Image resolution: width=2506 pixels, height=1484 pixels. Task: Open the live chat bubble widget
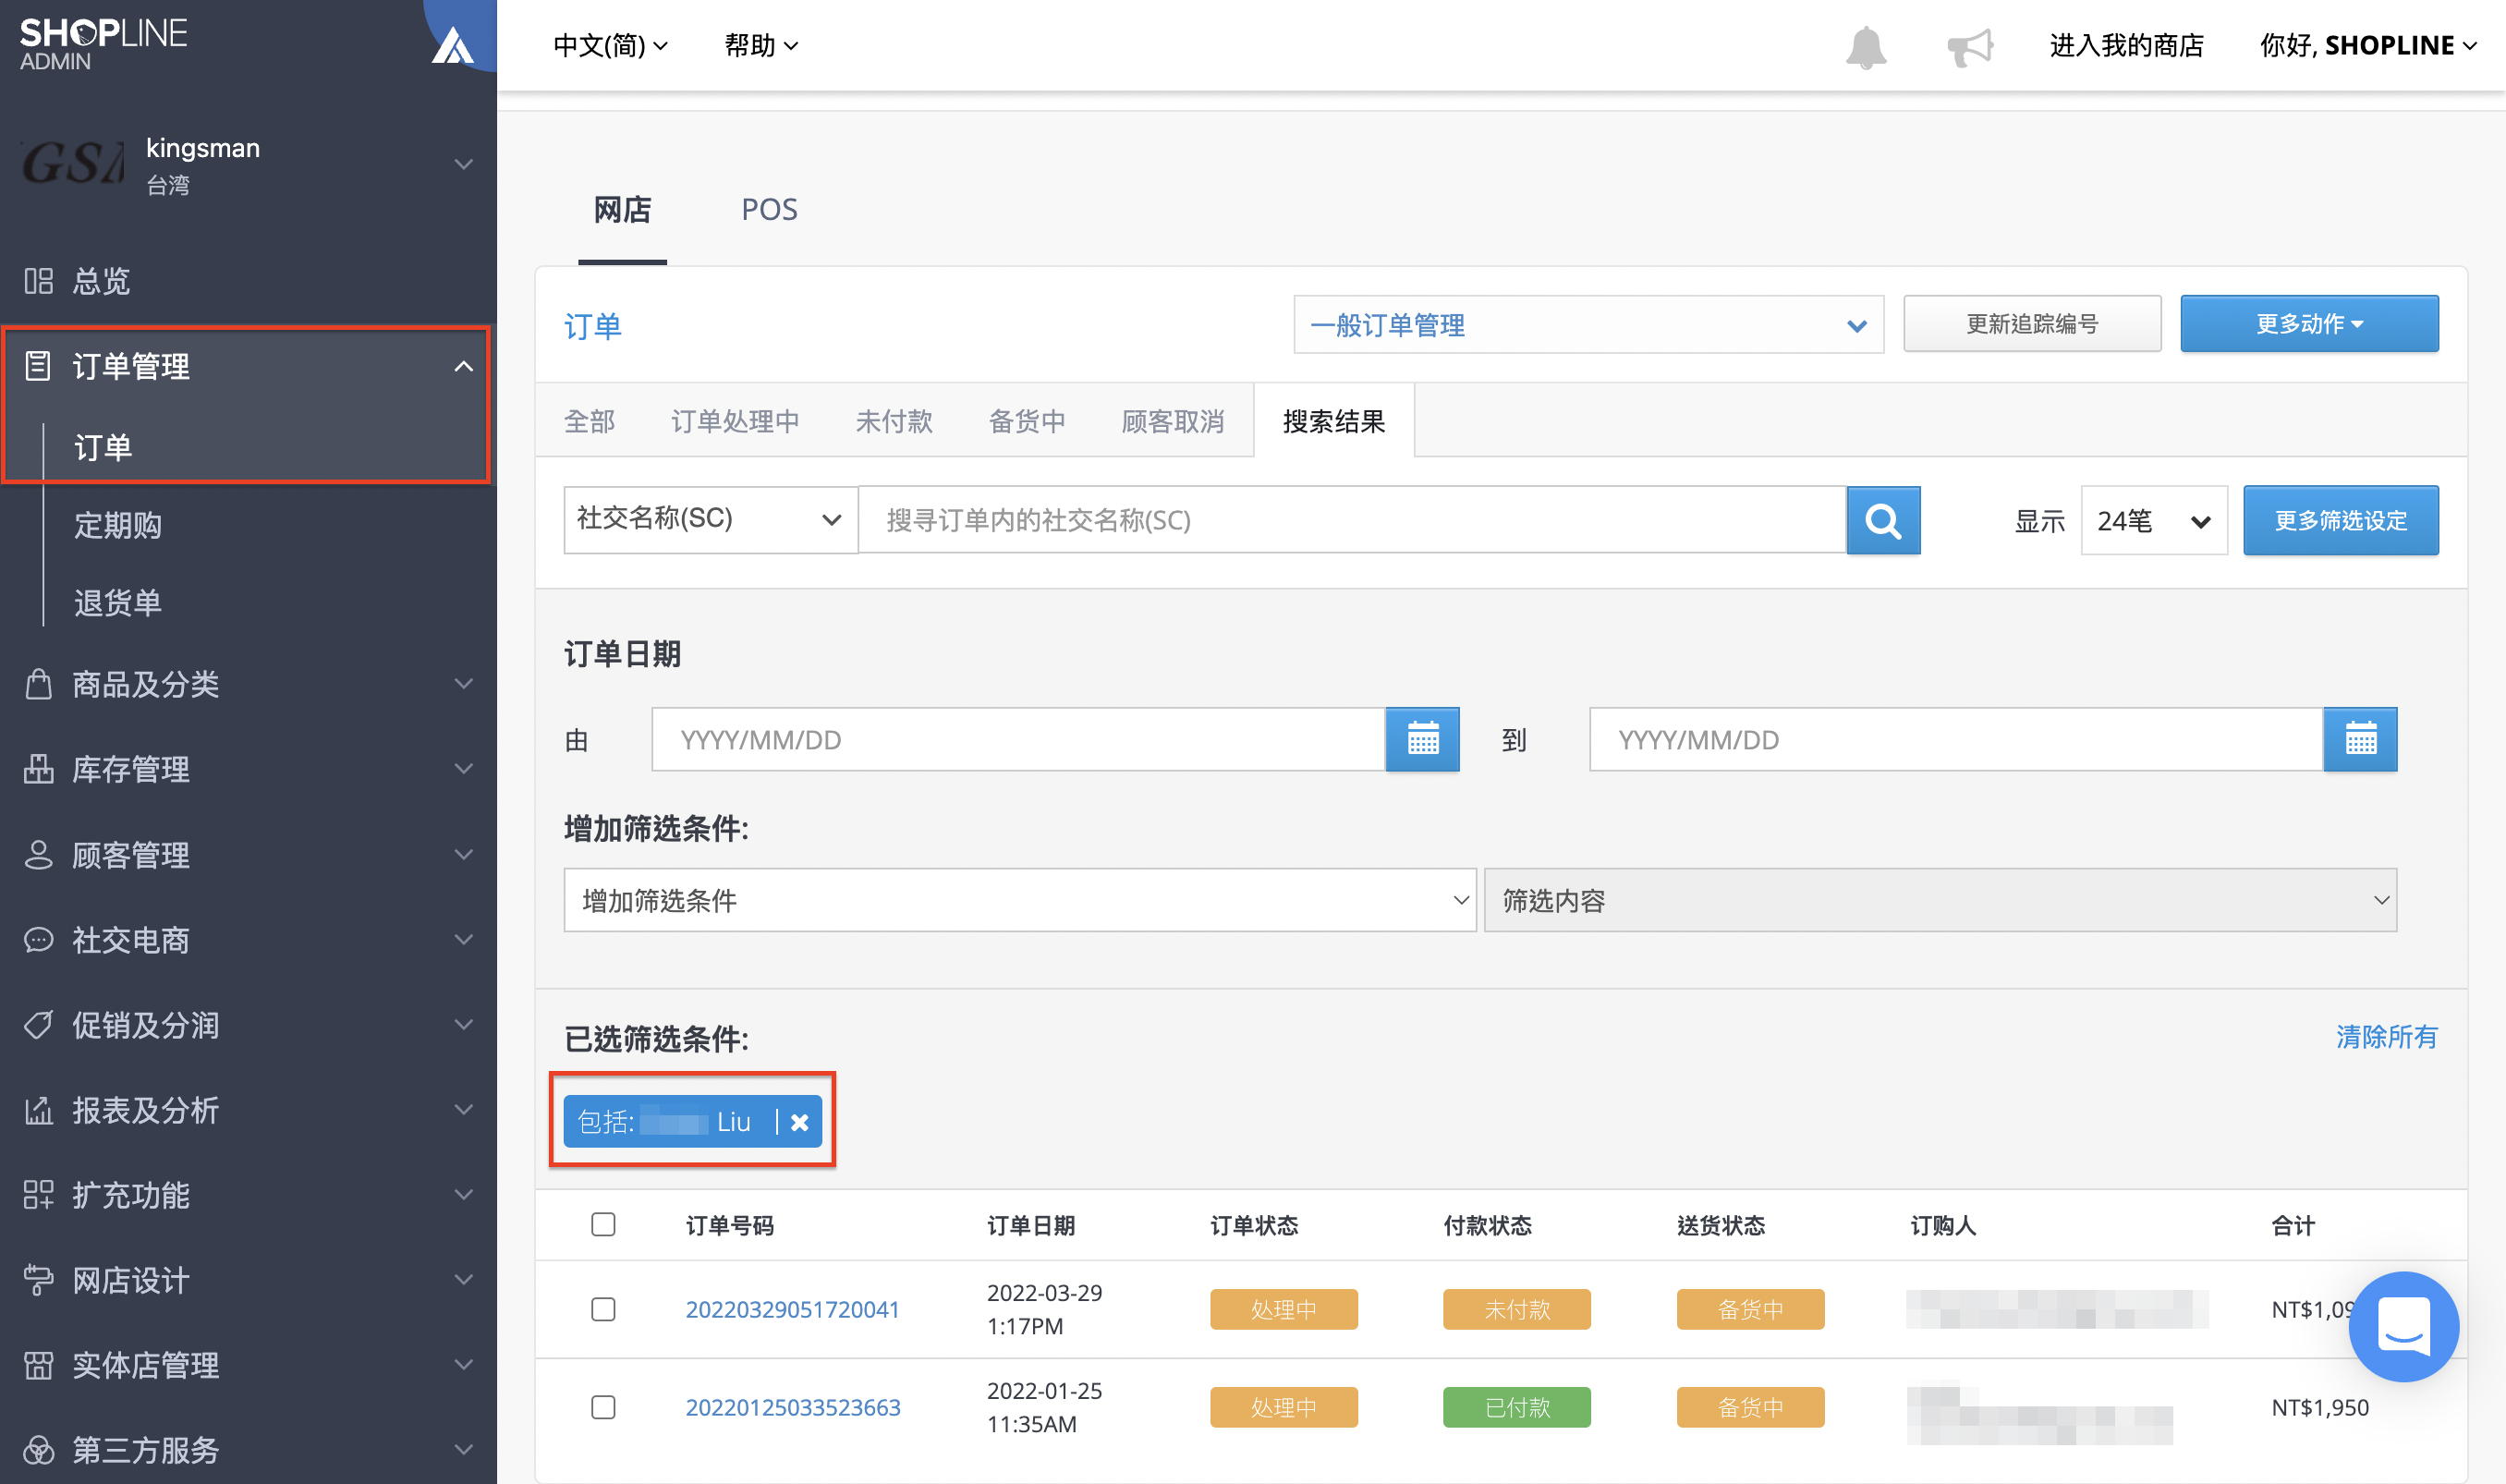(x=2403, y=1326)
